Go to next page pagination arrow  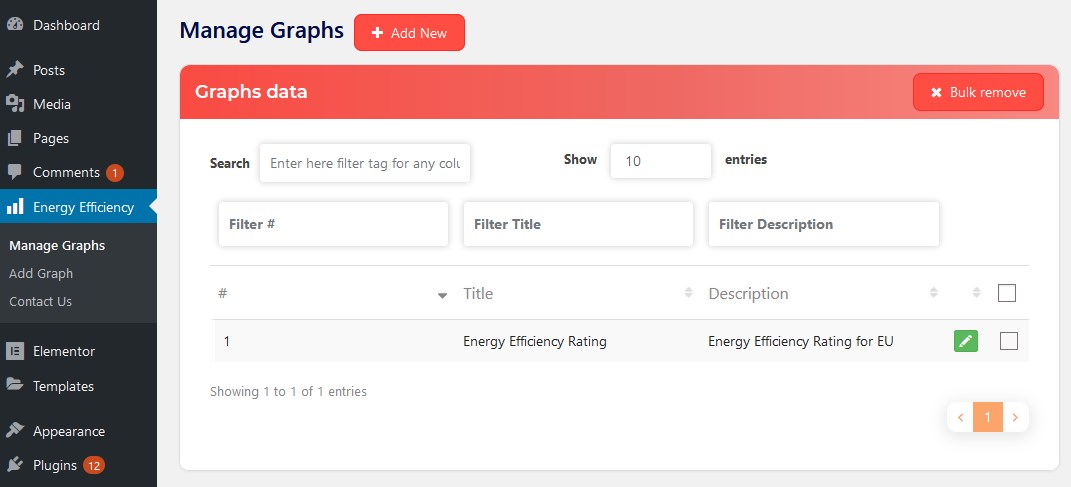tap(1015, 418)
